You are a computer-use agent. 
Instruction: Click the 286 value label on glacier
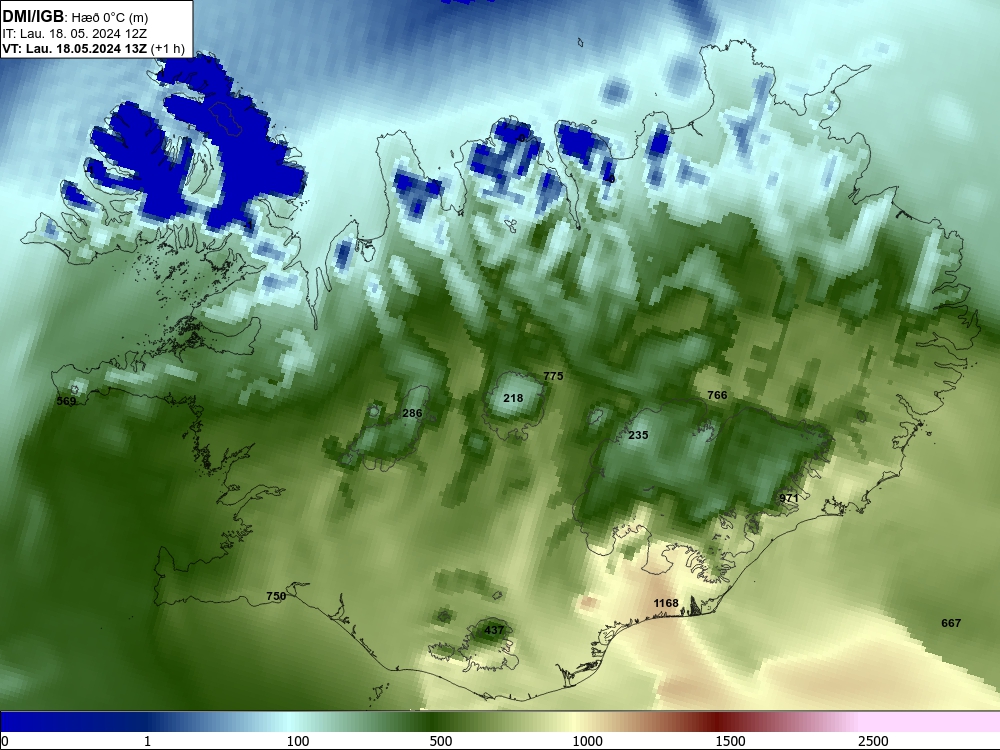tap(412, 413)
